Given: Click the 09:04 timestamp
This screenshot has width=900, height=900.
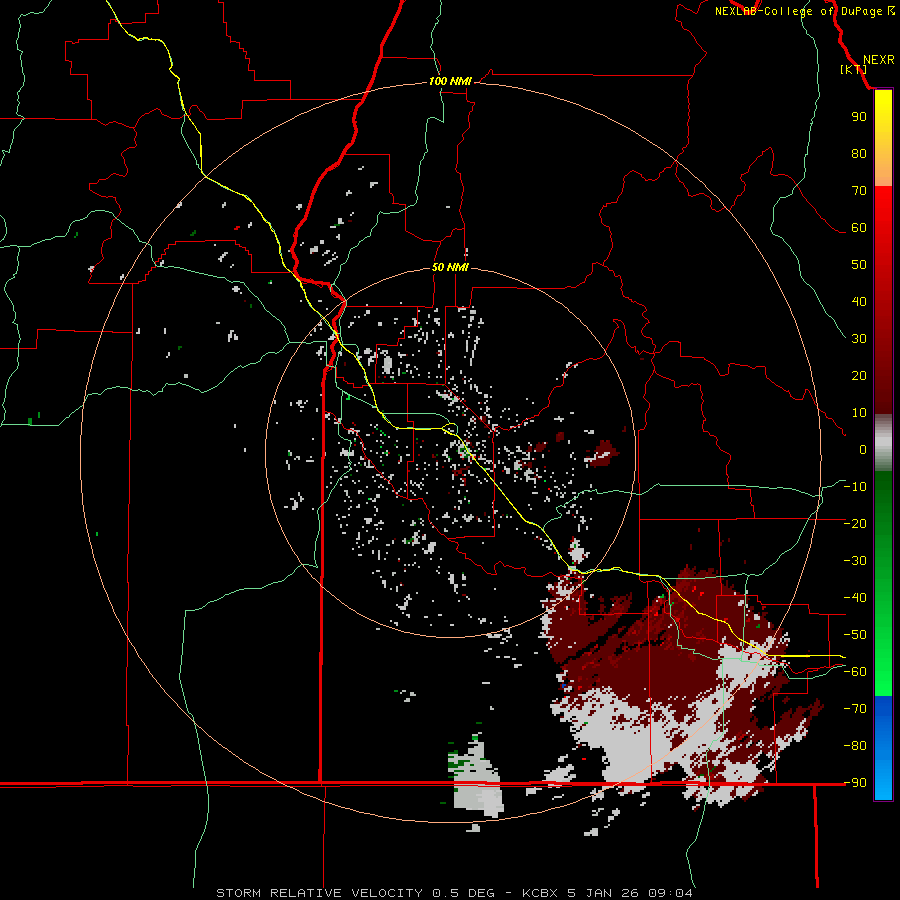Looking at the screenshot, I should (x=670, y=893).
